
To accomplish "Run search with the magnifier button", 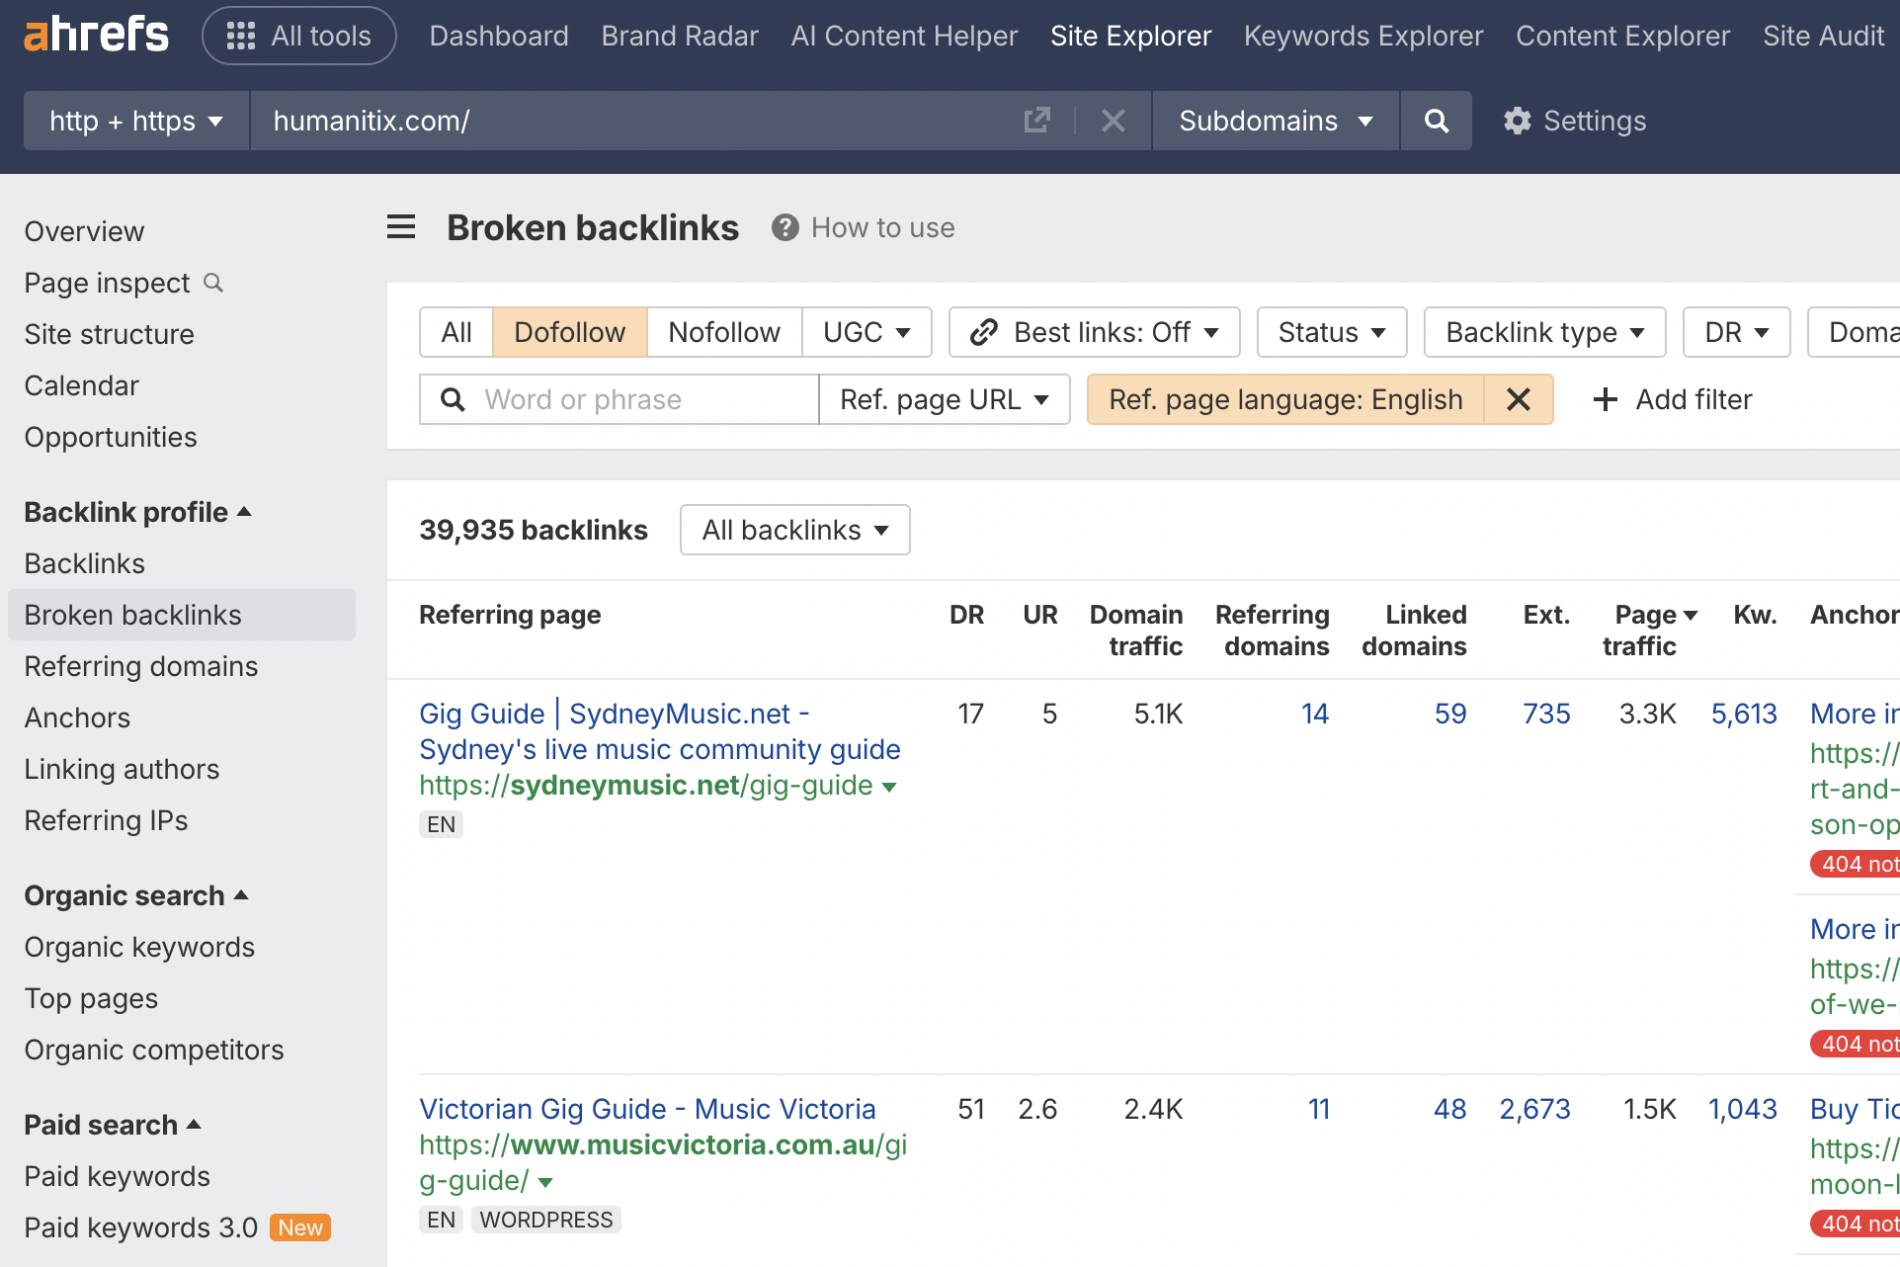I will click(1436, 121).
